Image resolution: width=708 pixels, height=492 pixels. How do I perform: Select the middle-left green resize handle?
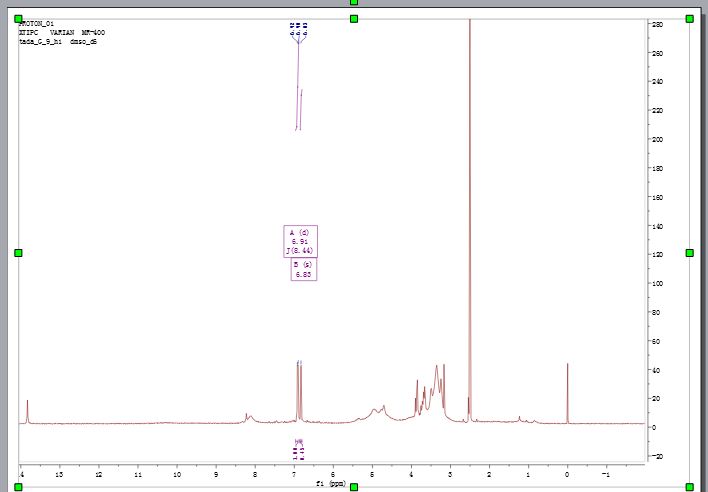click(18, 253)
